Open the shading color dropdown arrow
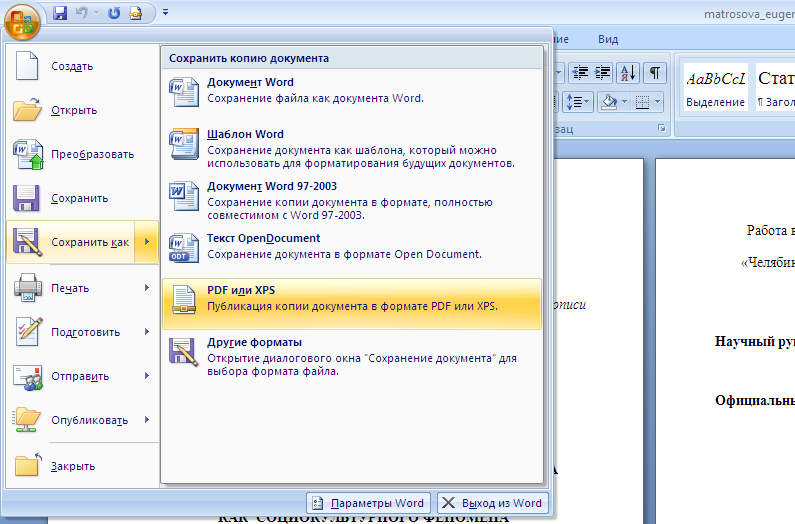This screenshot has width=795, height=524. 625,102
